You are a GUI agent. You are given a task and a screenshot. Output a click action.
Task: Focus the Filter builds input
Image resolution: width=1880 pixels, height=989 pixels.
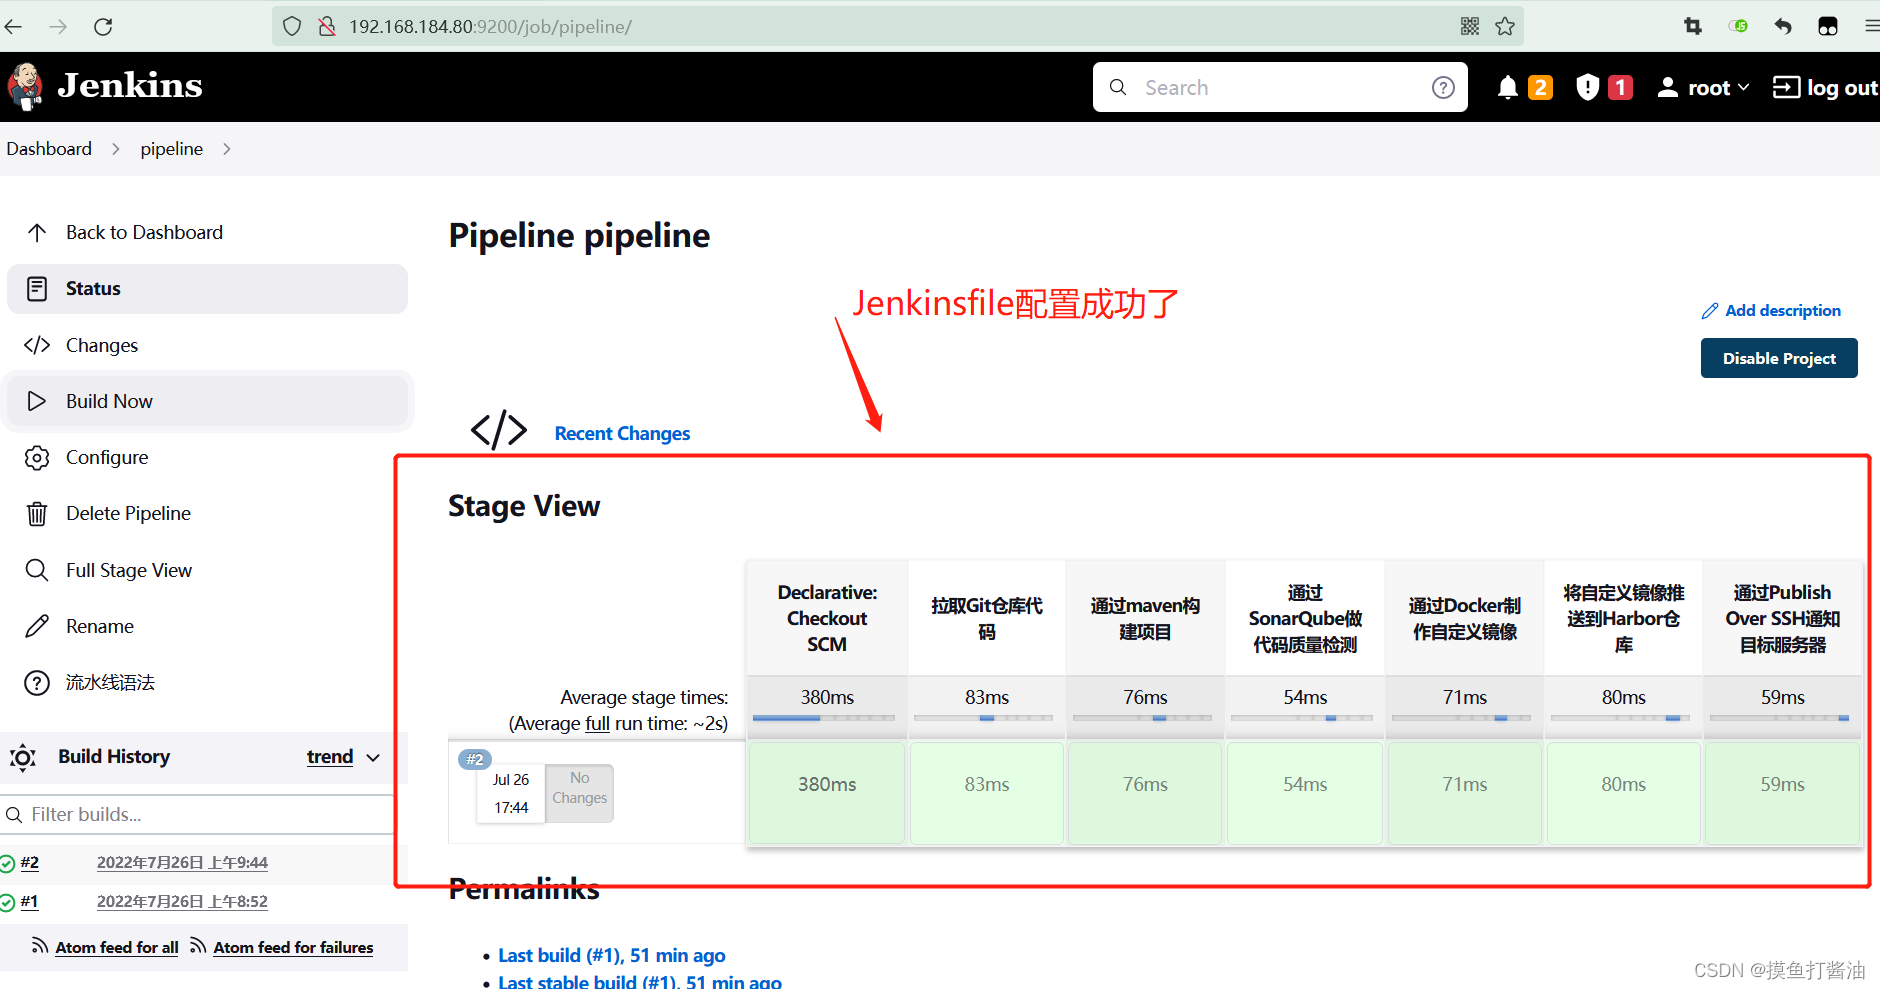coord(197,815)
